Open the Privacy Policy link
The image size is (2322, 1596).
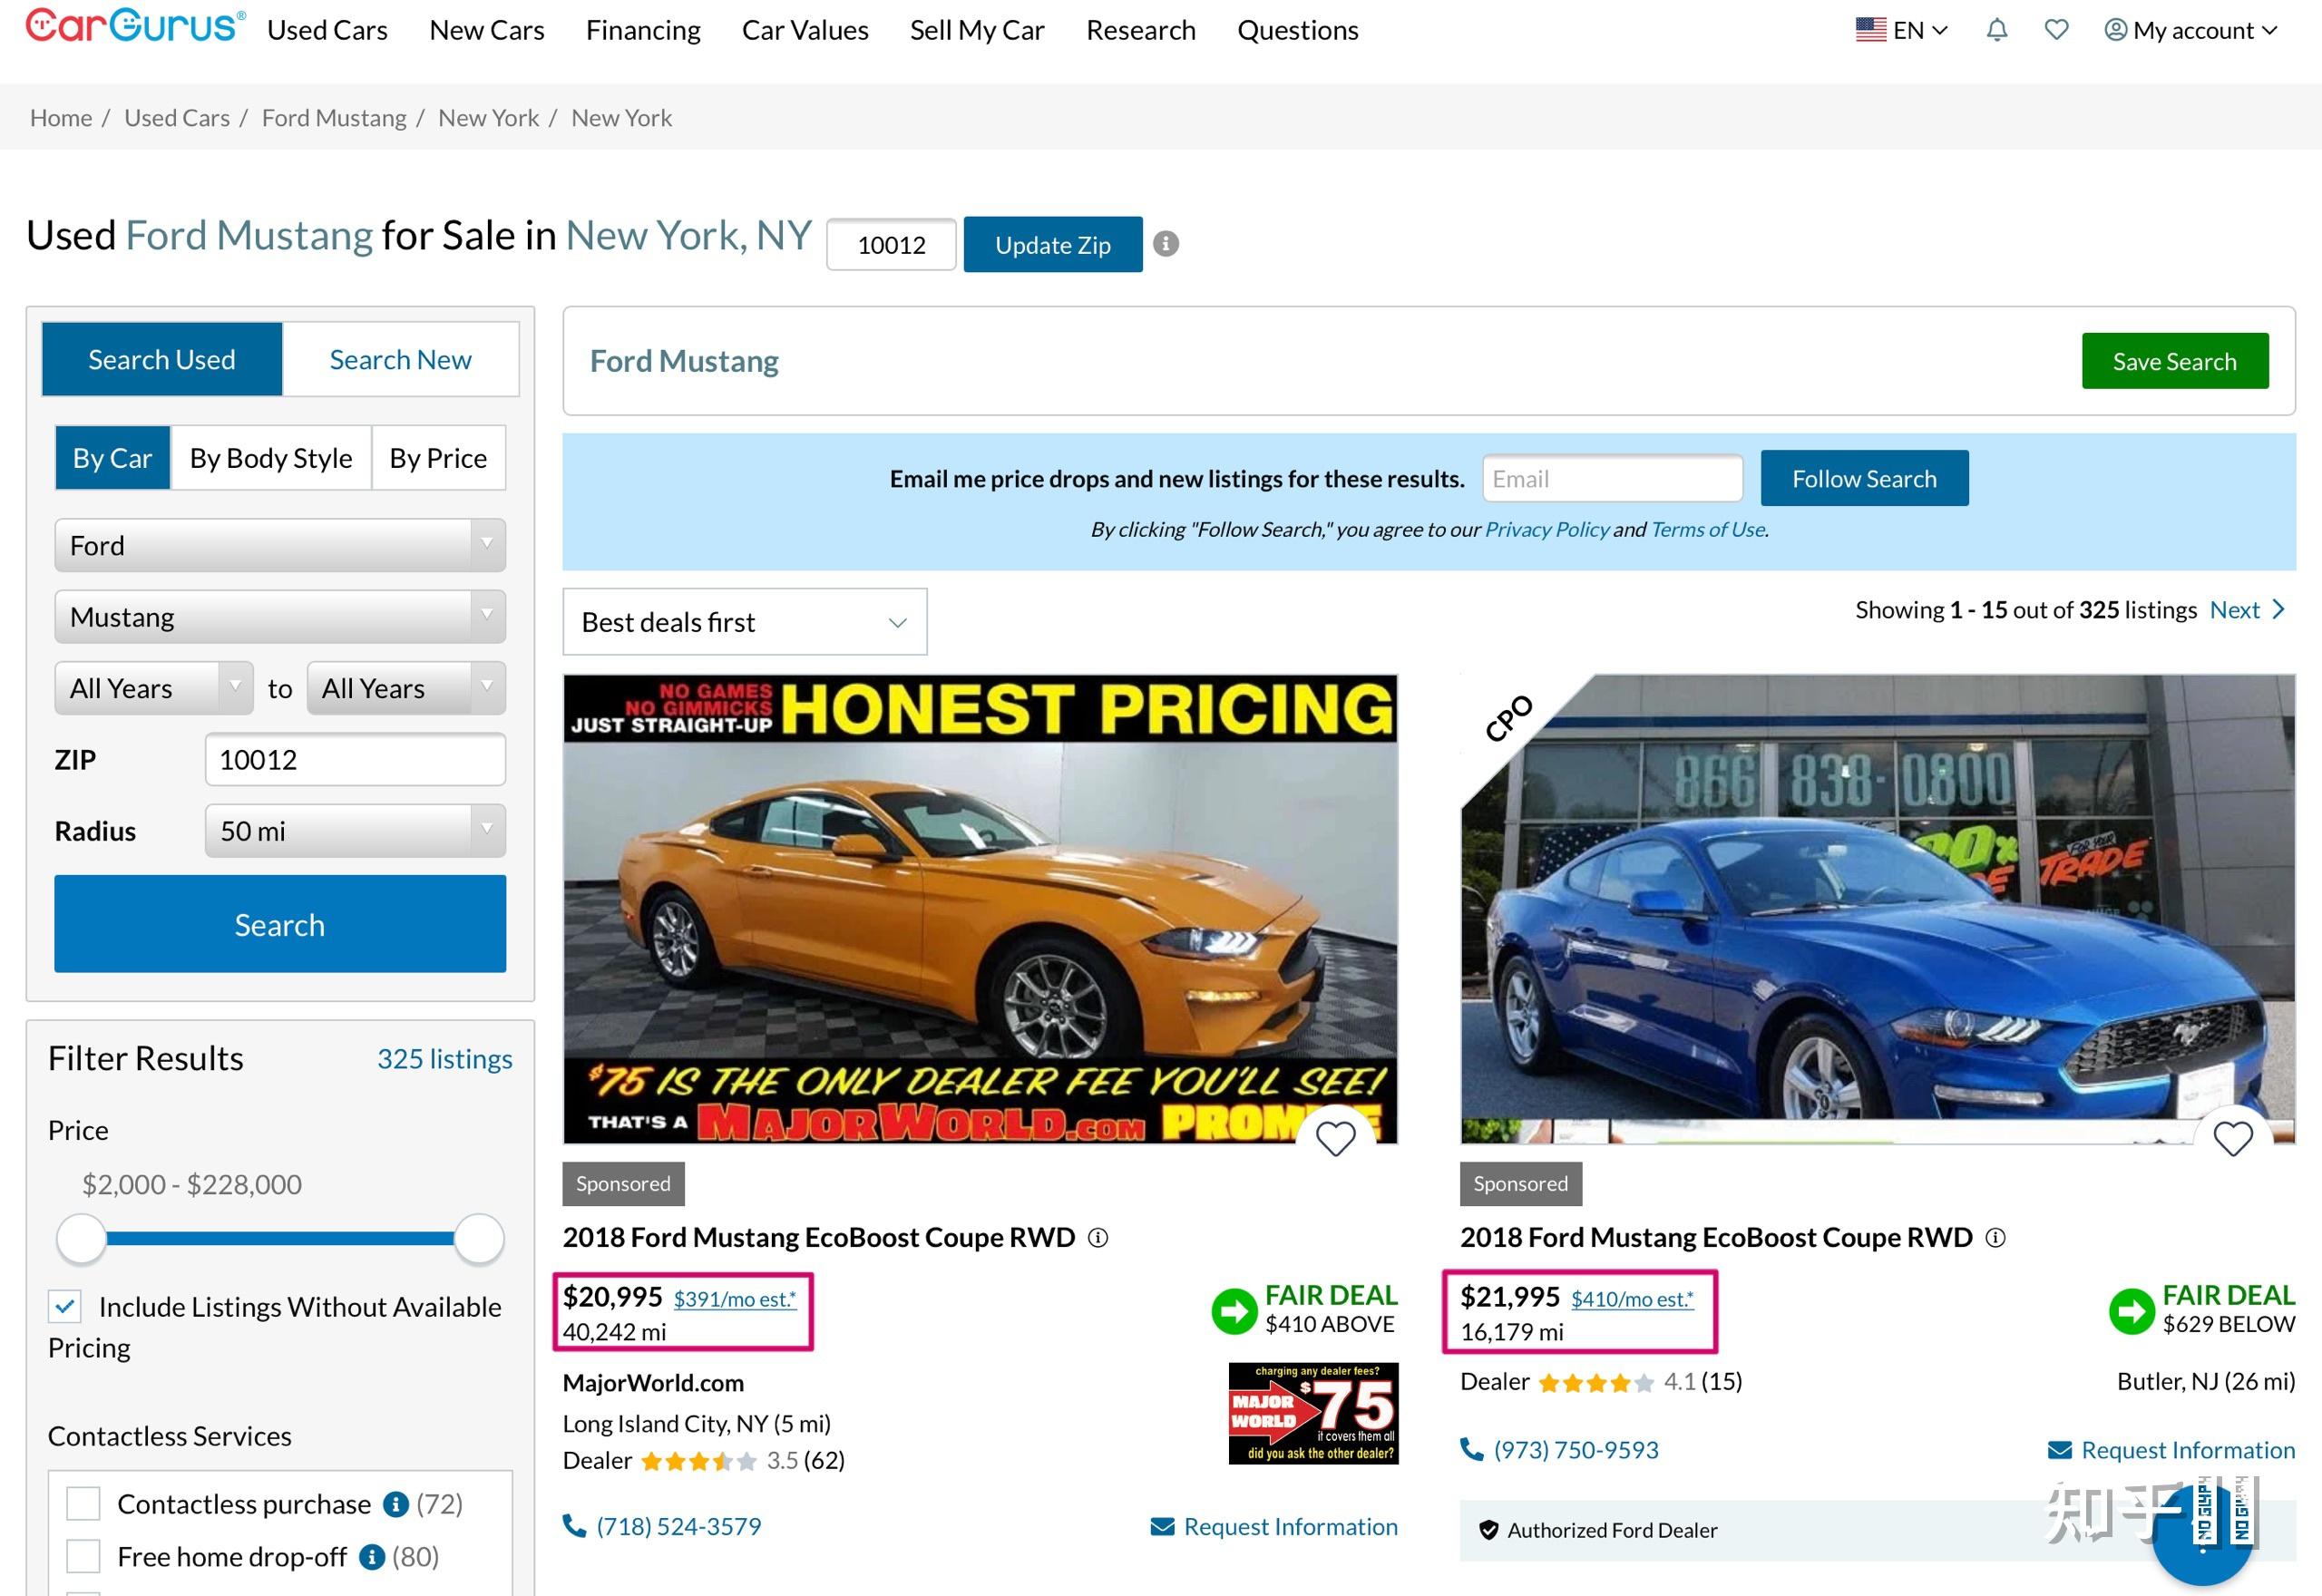click(x=1547, y=529)
